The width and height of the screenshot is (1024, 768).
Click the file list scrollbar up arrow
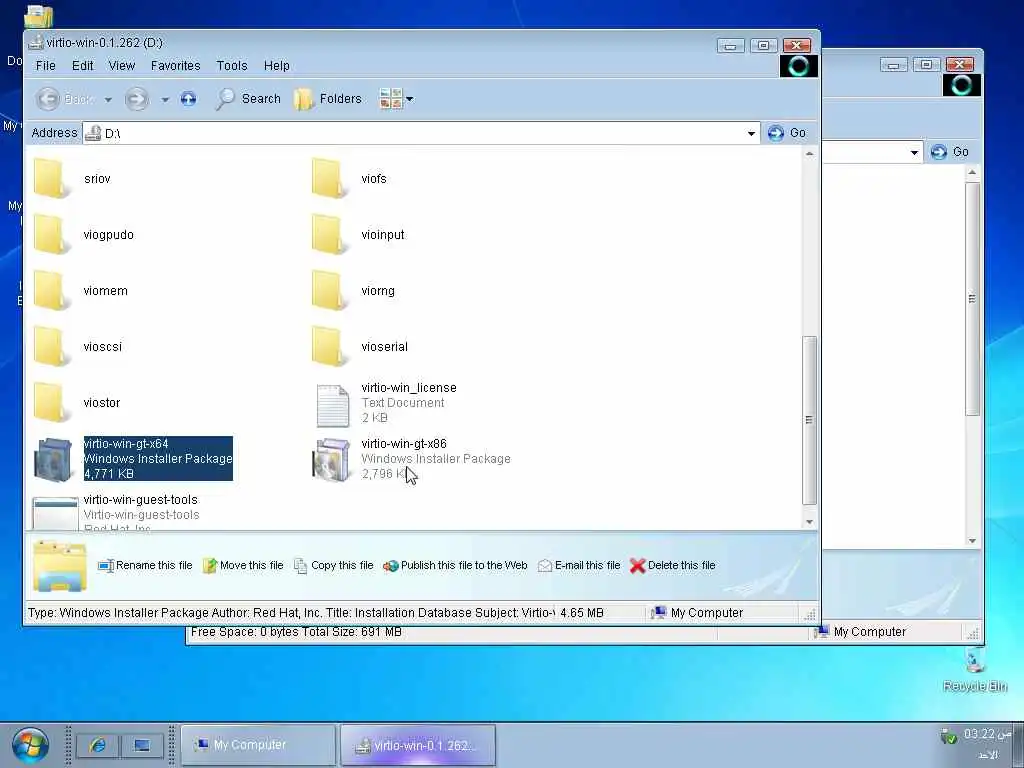click(809, 154)
